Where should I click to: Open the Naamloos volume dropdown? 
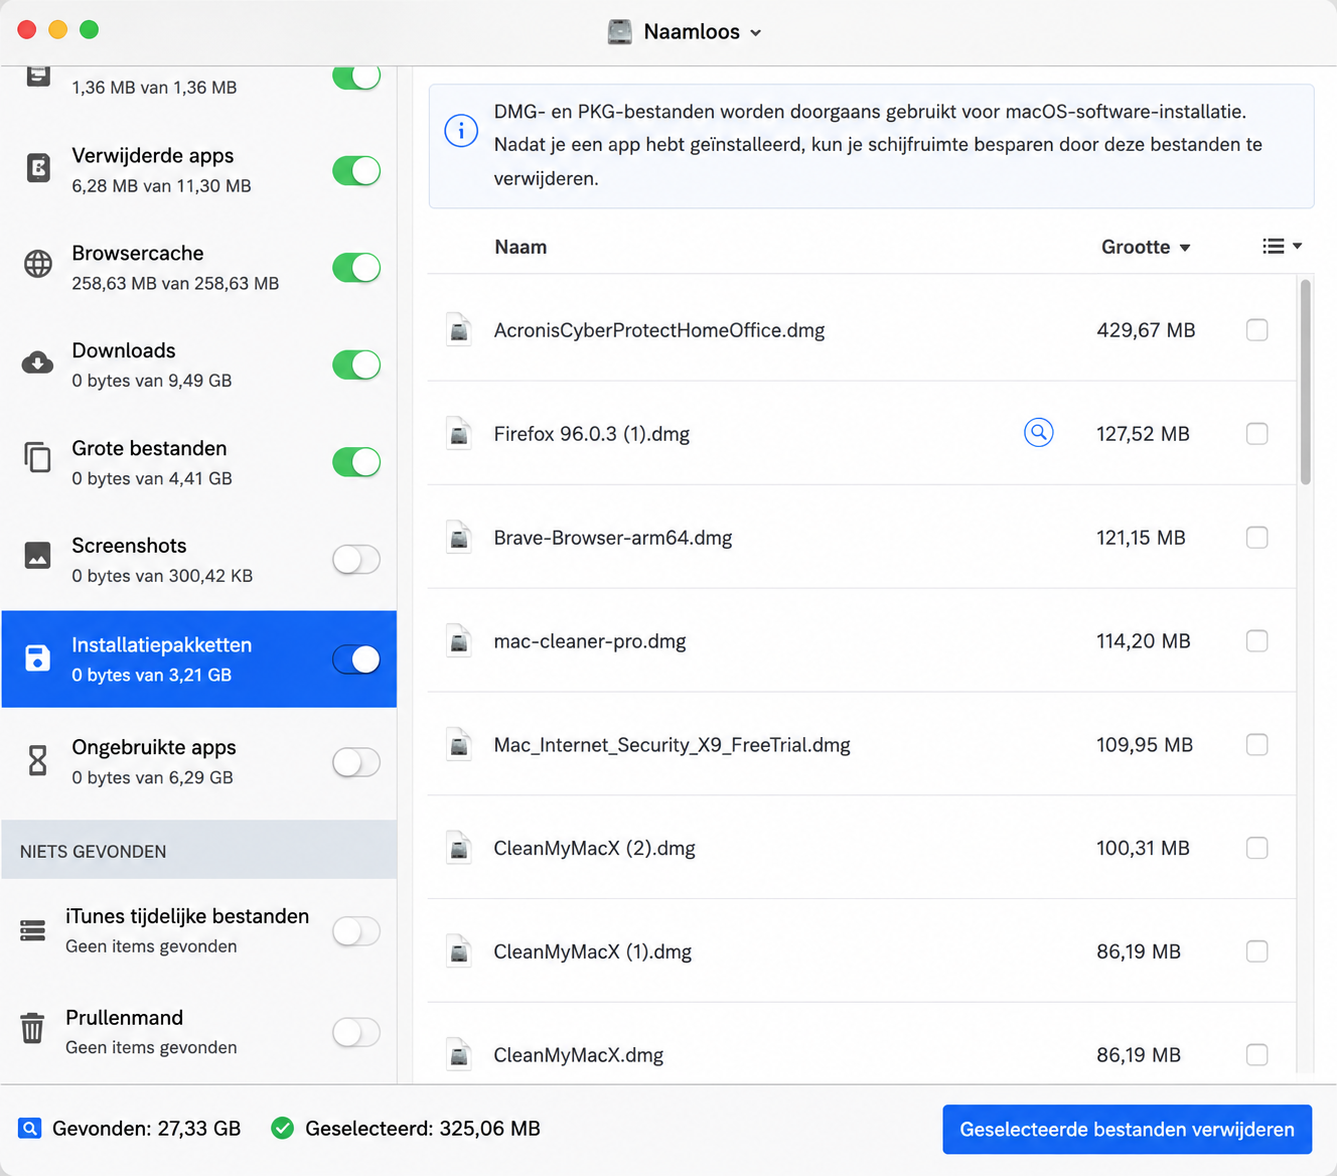pos(756,33)
